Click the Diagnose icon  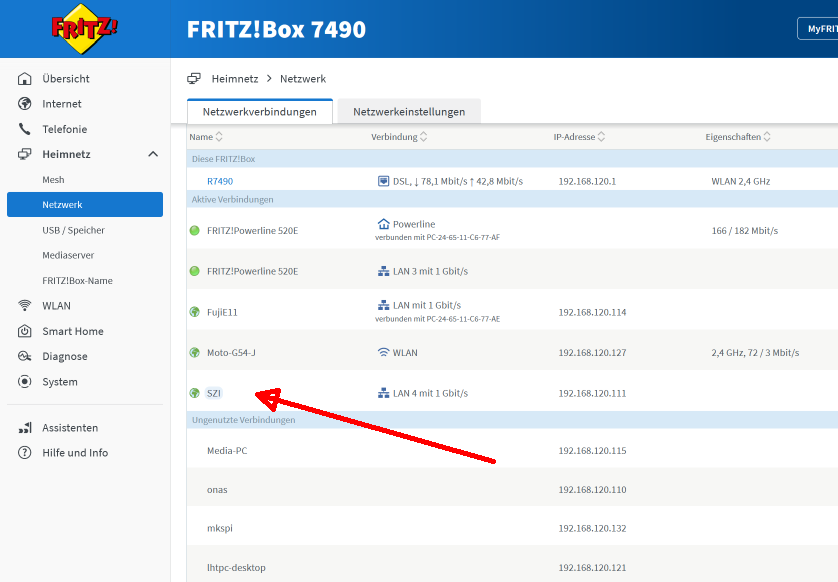[x=25, y=356]
